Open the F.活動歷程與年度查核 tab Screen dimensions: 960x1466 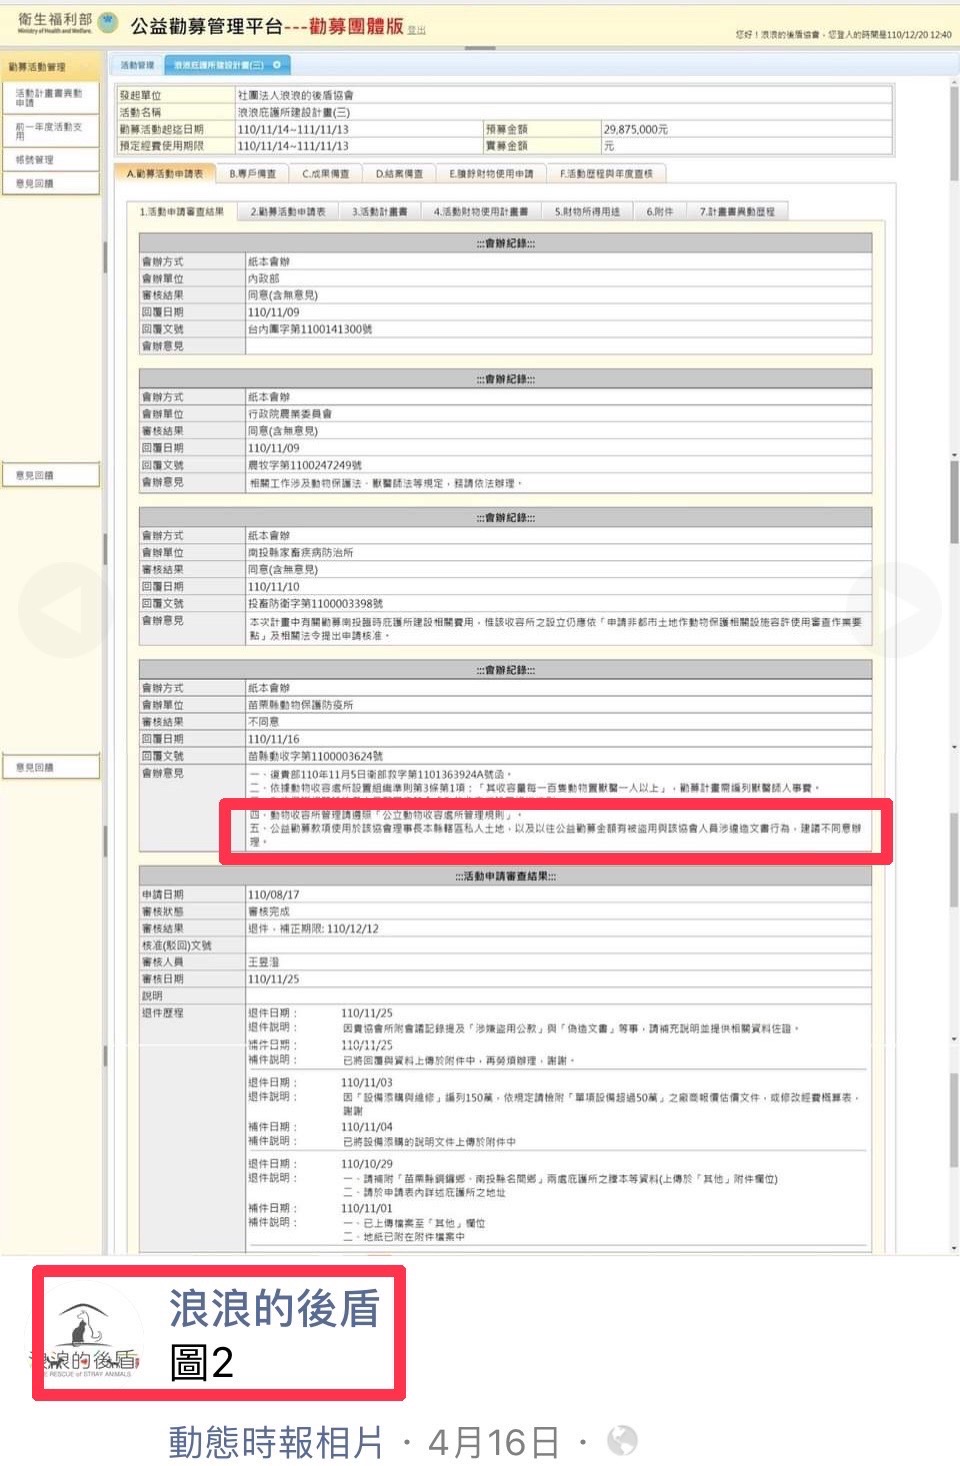pyautogui.click(x=606, y=174)
